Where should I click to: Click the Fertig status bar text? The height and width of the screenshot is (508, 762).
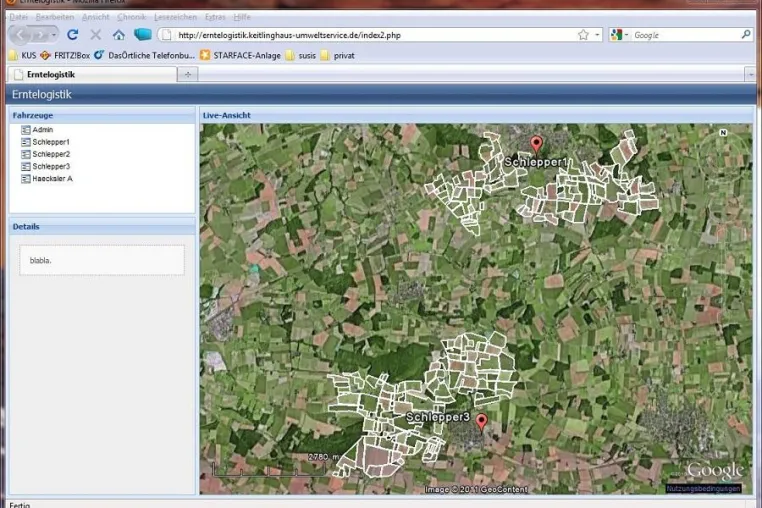pyautogui.click(x=20, y=505)
